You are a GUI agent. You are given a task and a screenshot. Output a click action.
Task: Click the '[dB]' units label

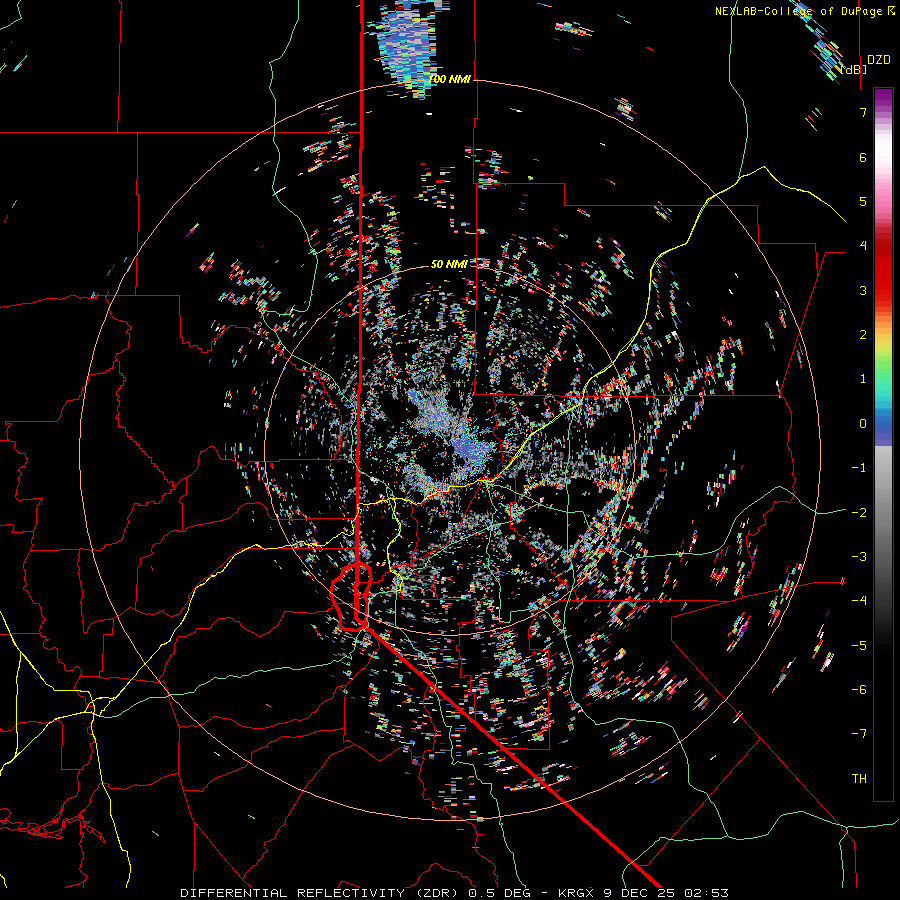click(854, 69)
